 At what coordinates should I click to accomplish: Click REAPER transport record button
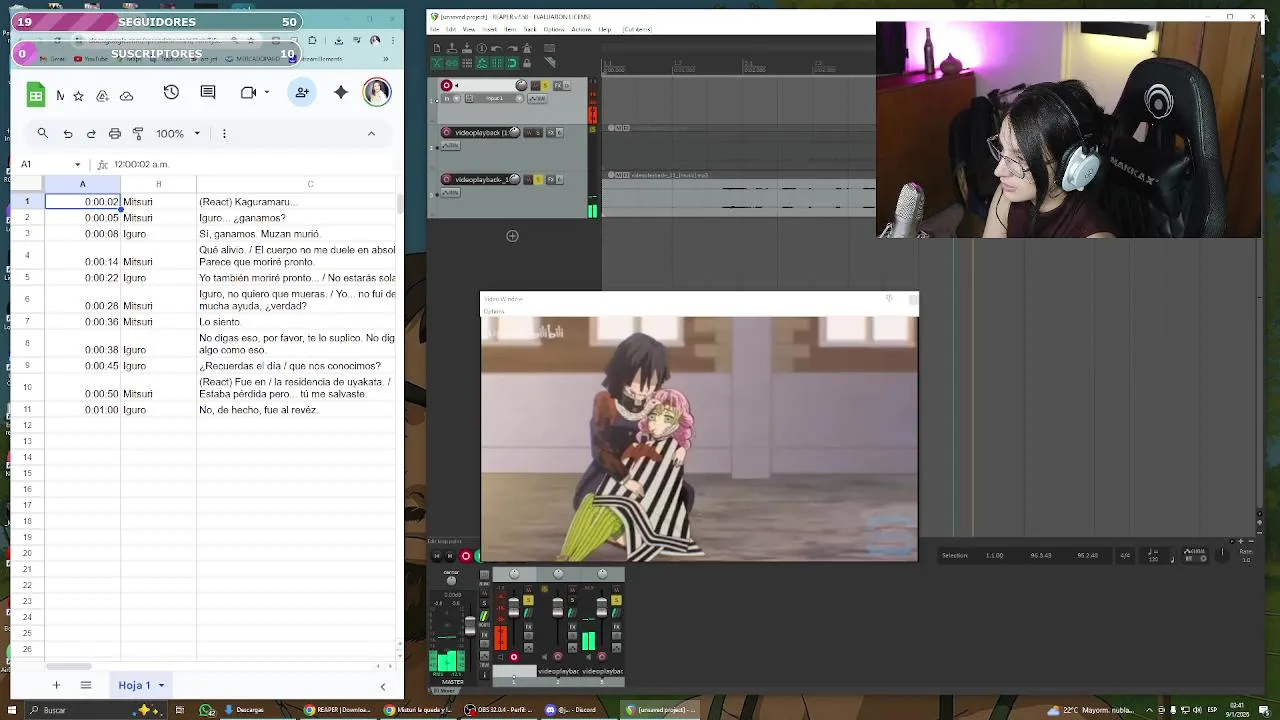coord(465,556)
